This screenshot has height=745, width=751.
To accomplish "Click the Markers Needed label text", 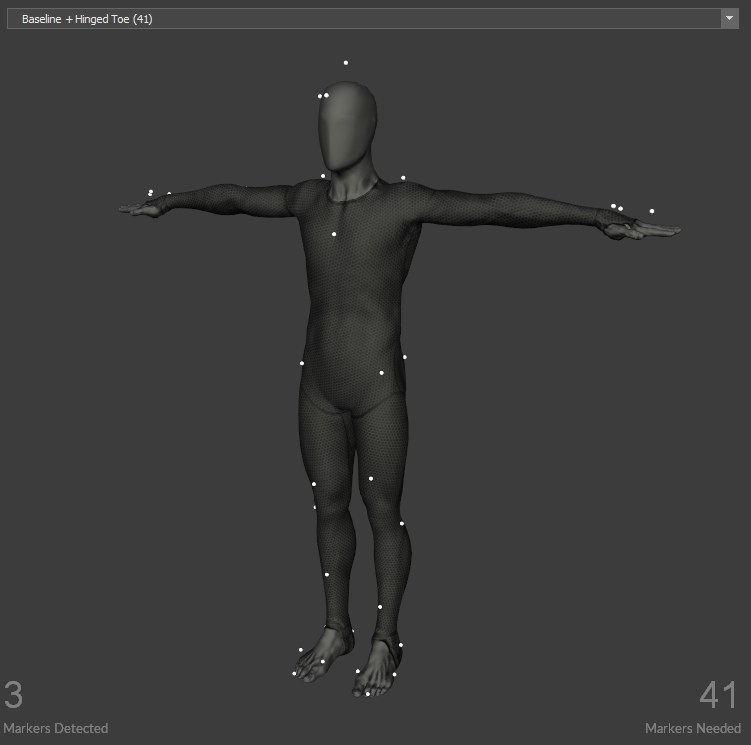I will (692, 728).
